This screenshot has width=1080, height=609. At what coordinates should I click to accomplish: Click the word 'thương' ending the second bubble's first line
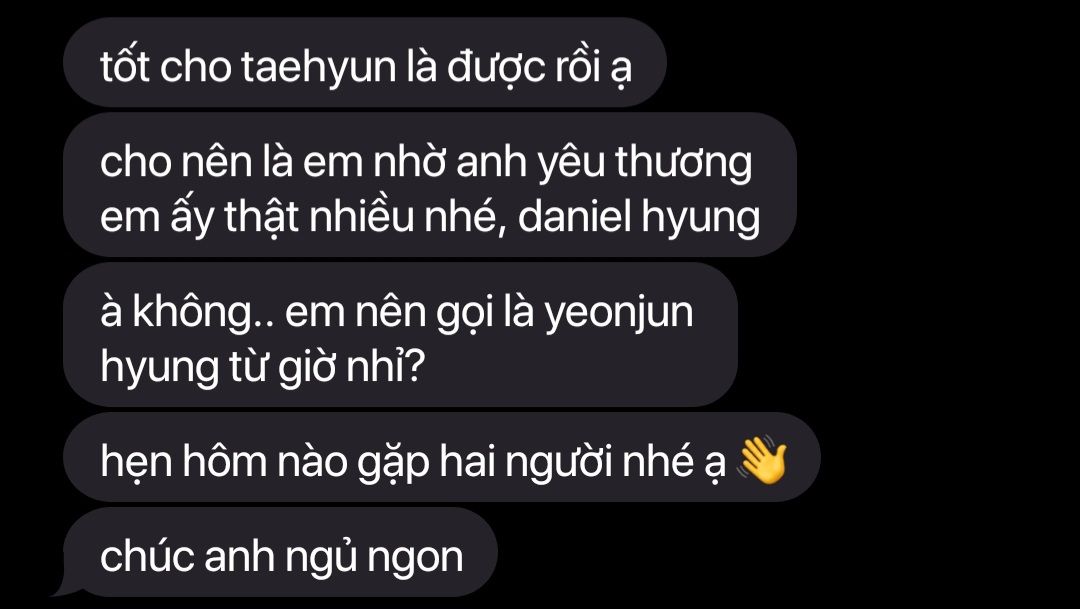[683, 164]
